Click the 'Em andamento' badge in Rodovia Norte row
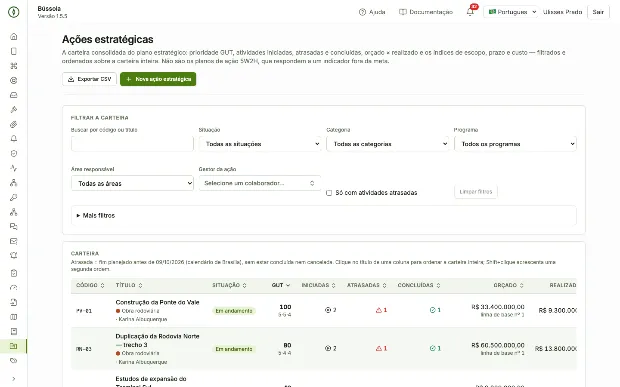The height and width of the screenshot is (387, 620). point(234,349)
